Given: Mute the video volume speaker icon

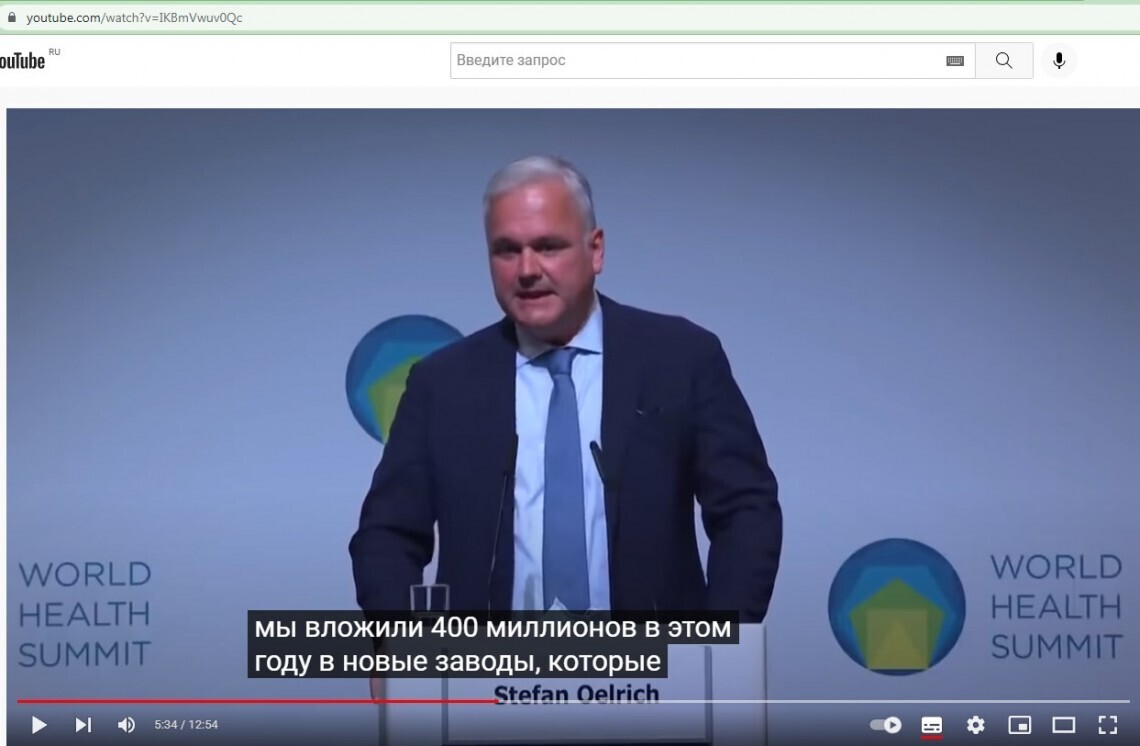Looking at the screenshot, I should coord(126,725).
